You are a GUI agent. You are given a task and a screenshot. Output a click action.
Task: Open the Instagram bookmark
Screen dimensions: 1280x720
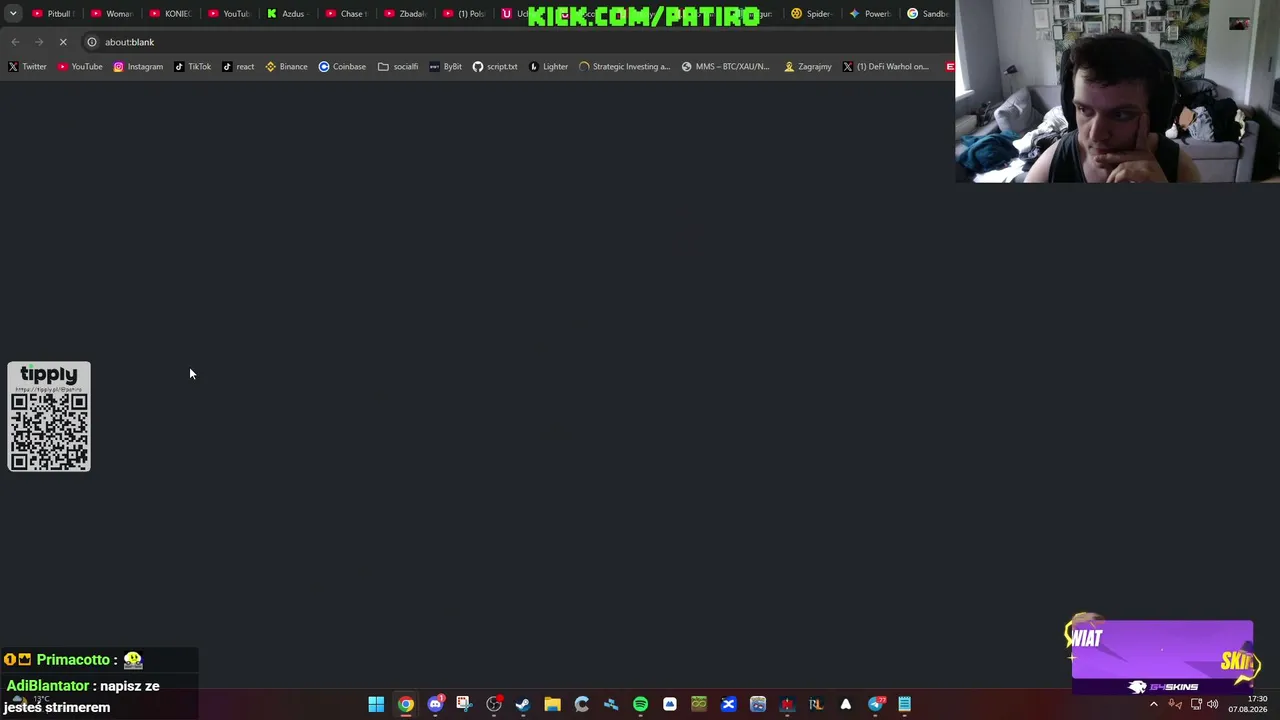138,67
